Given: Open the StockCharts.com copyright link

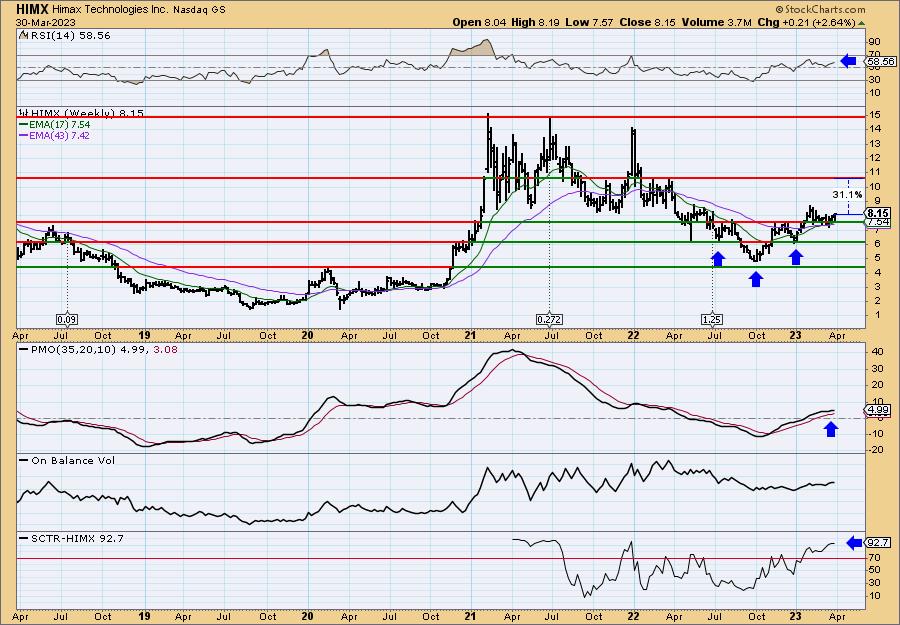Looking at the screenshot, I should [x=819, y=9].
